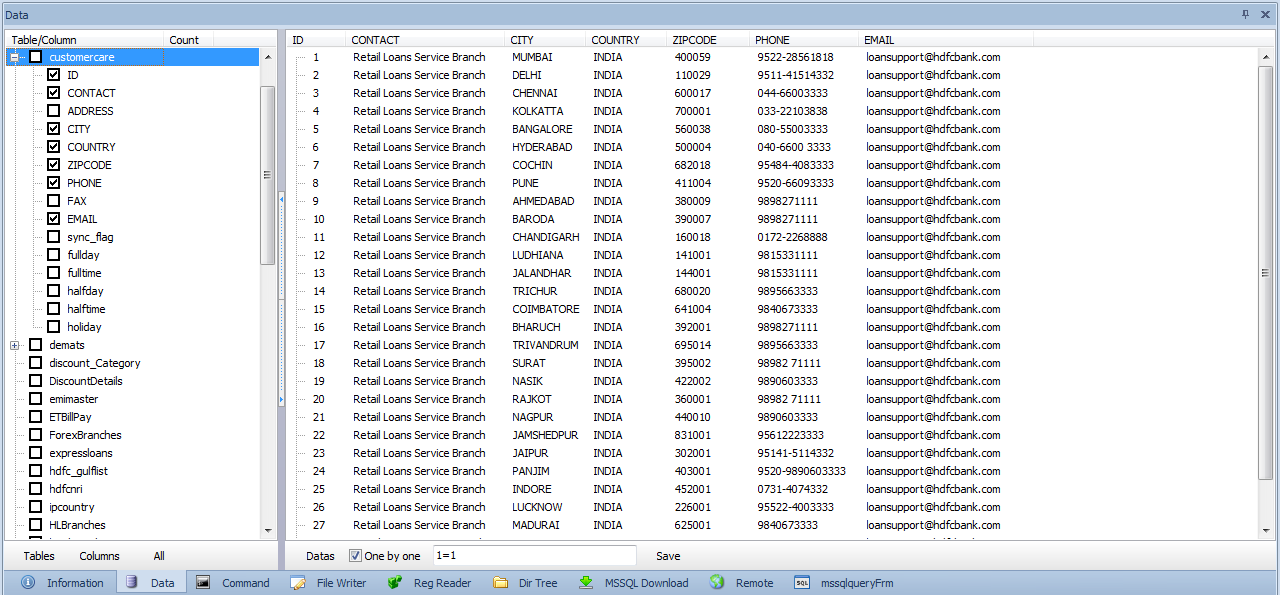Uncheck the ID column checkbox
The width and height of the screenshot is (1280, 595).
click(x=54, y=75)
